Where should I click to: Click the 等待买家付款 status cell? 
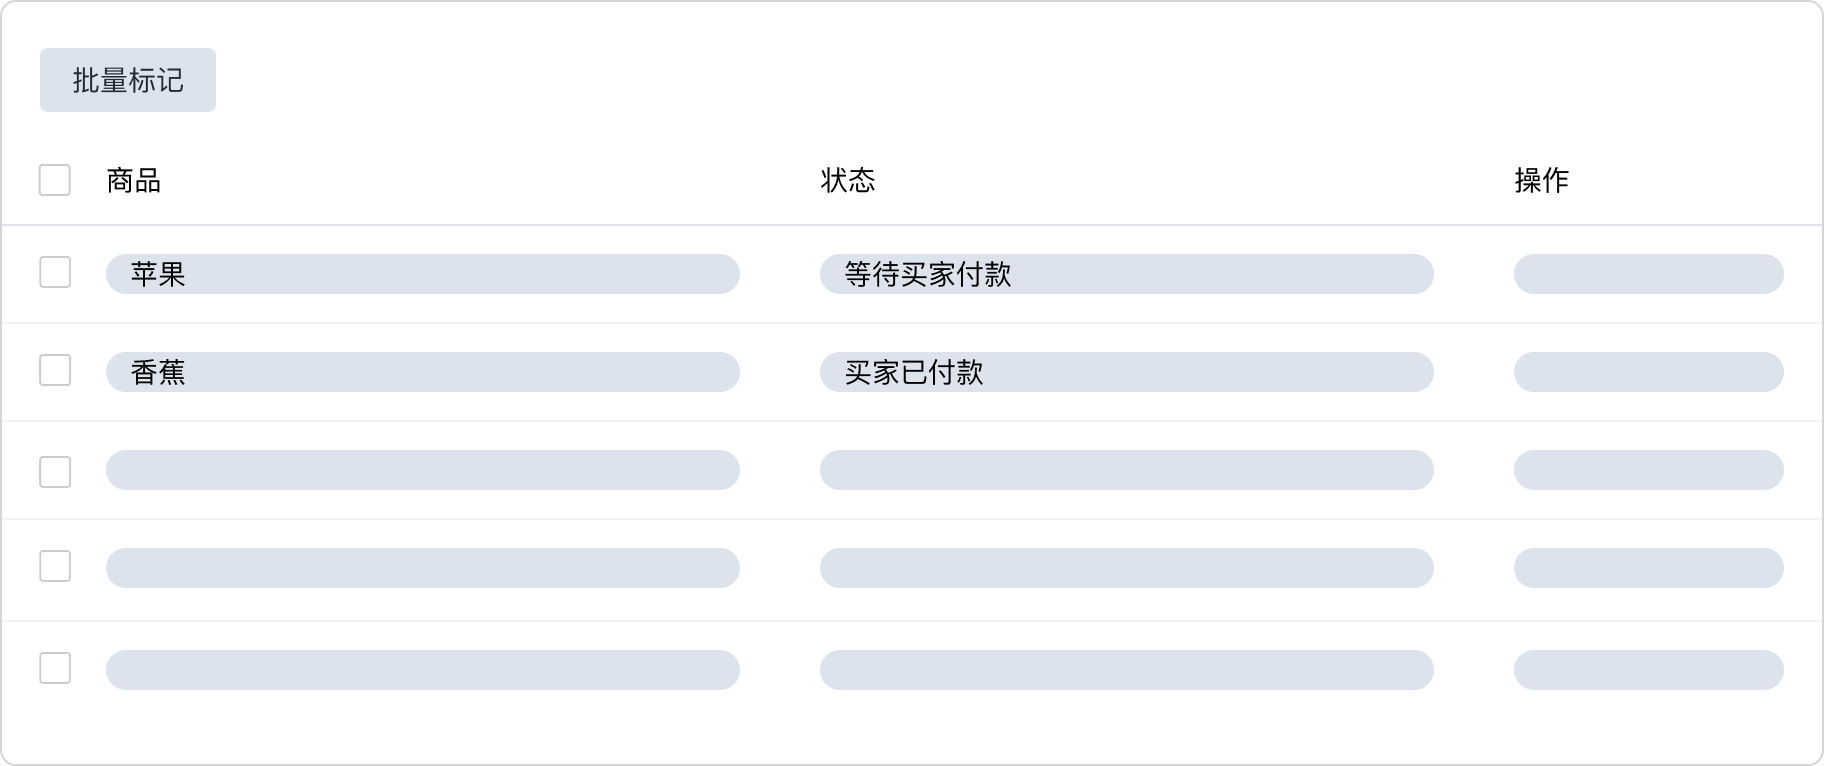click(x=1126, y=274)
